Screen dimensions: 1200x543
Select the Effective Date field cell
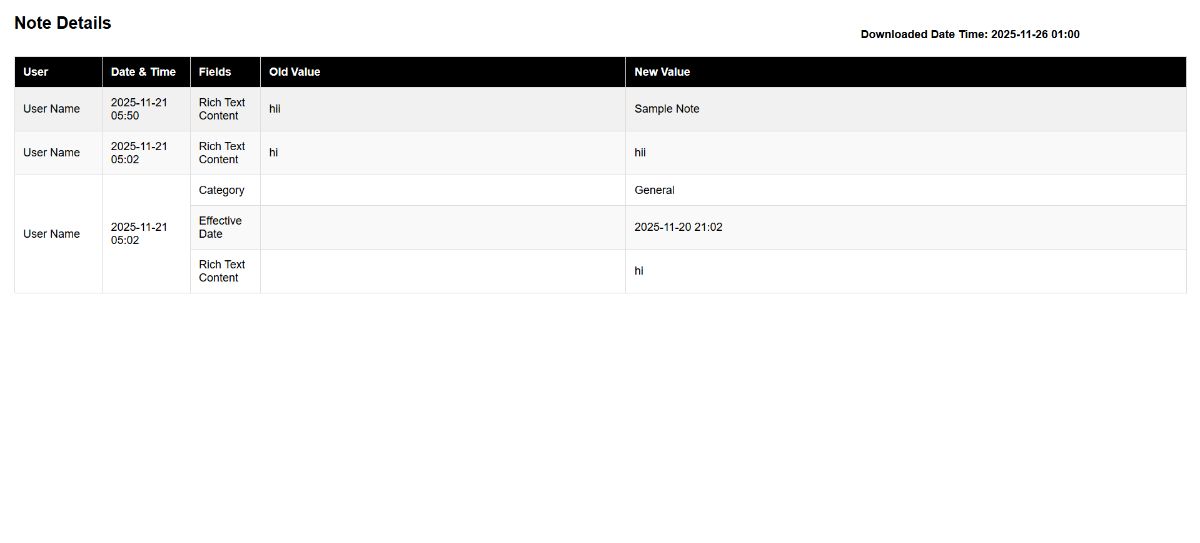[x=220, y=227]
